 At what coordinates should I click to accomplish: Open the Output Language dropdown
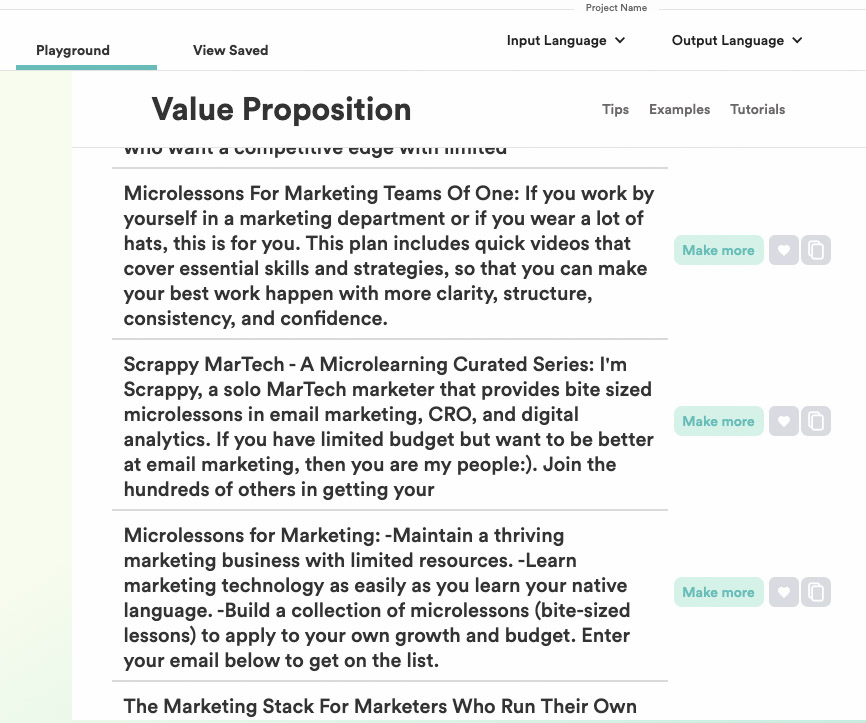(737, 41)
